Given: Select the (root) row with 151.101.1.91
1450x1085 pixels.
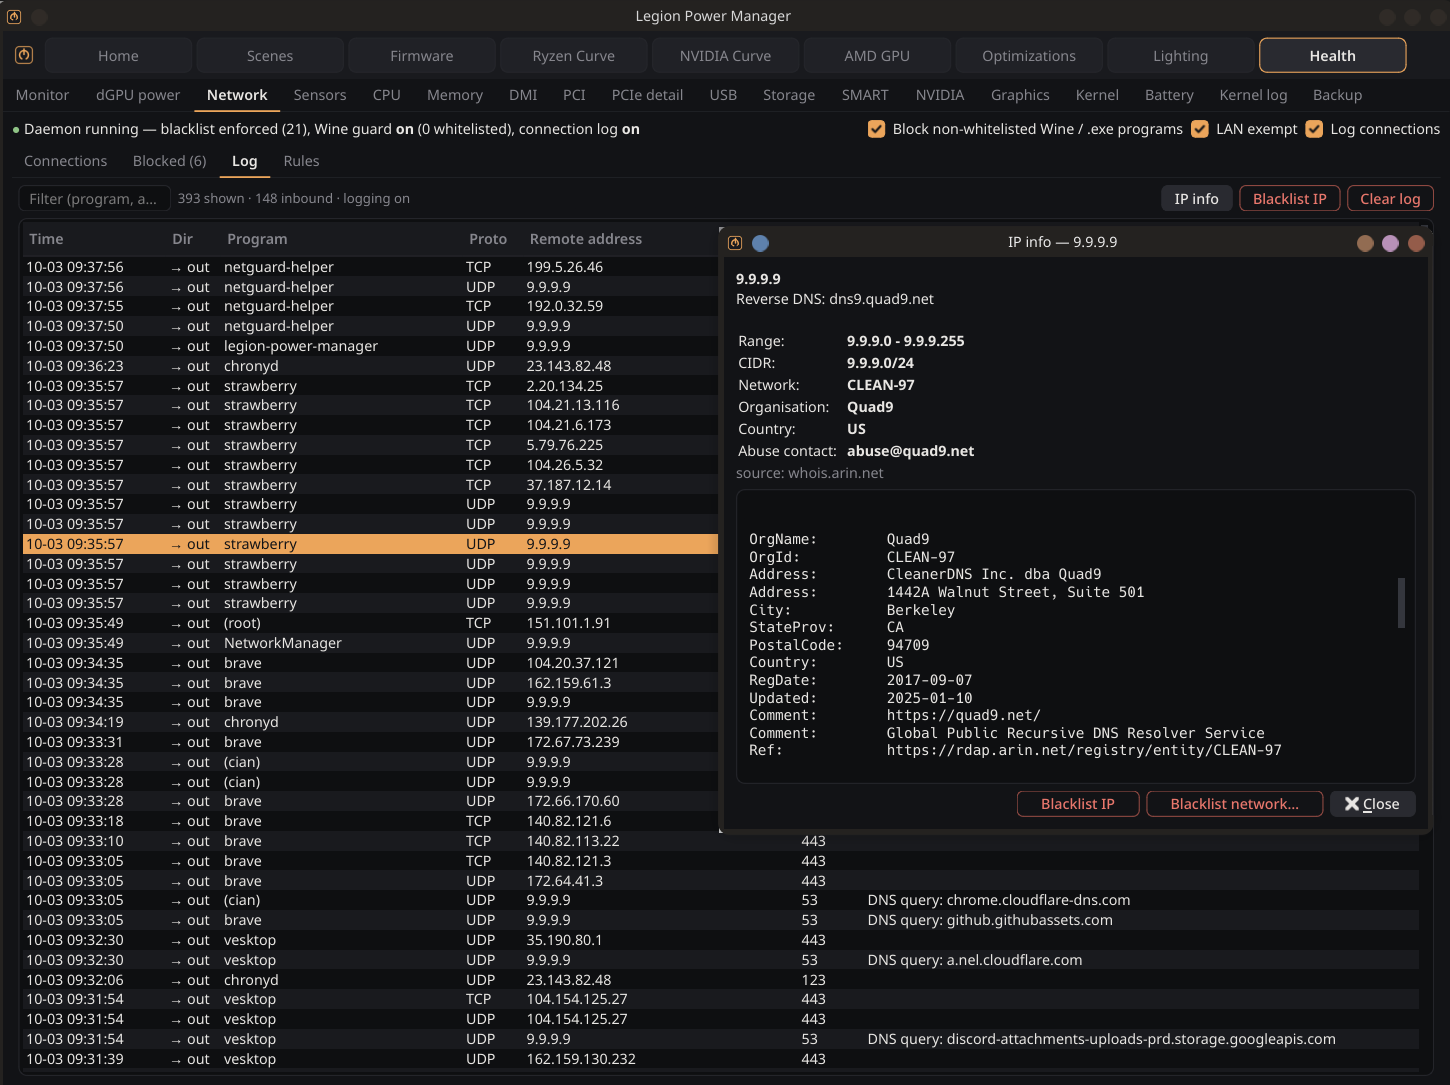Looking at the screenshot, I should [370, 623].
